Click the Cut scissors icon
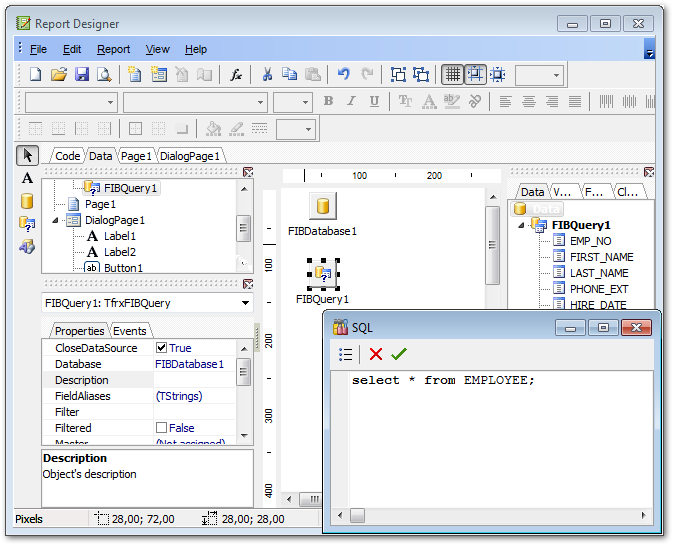Screen dimensions: 673x545 pyautogui.click(x=267, y=75)
